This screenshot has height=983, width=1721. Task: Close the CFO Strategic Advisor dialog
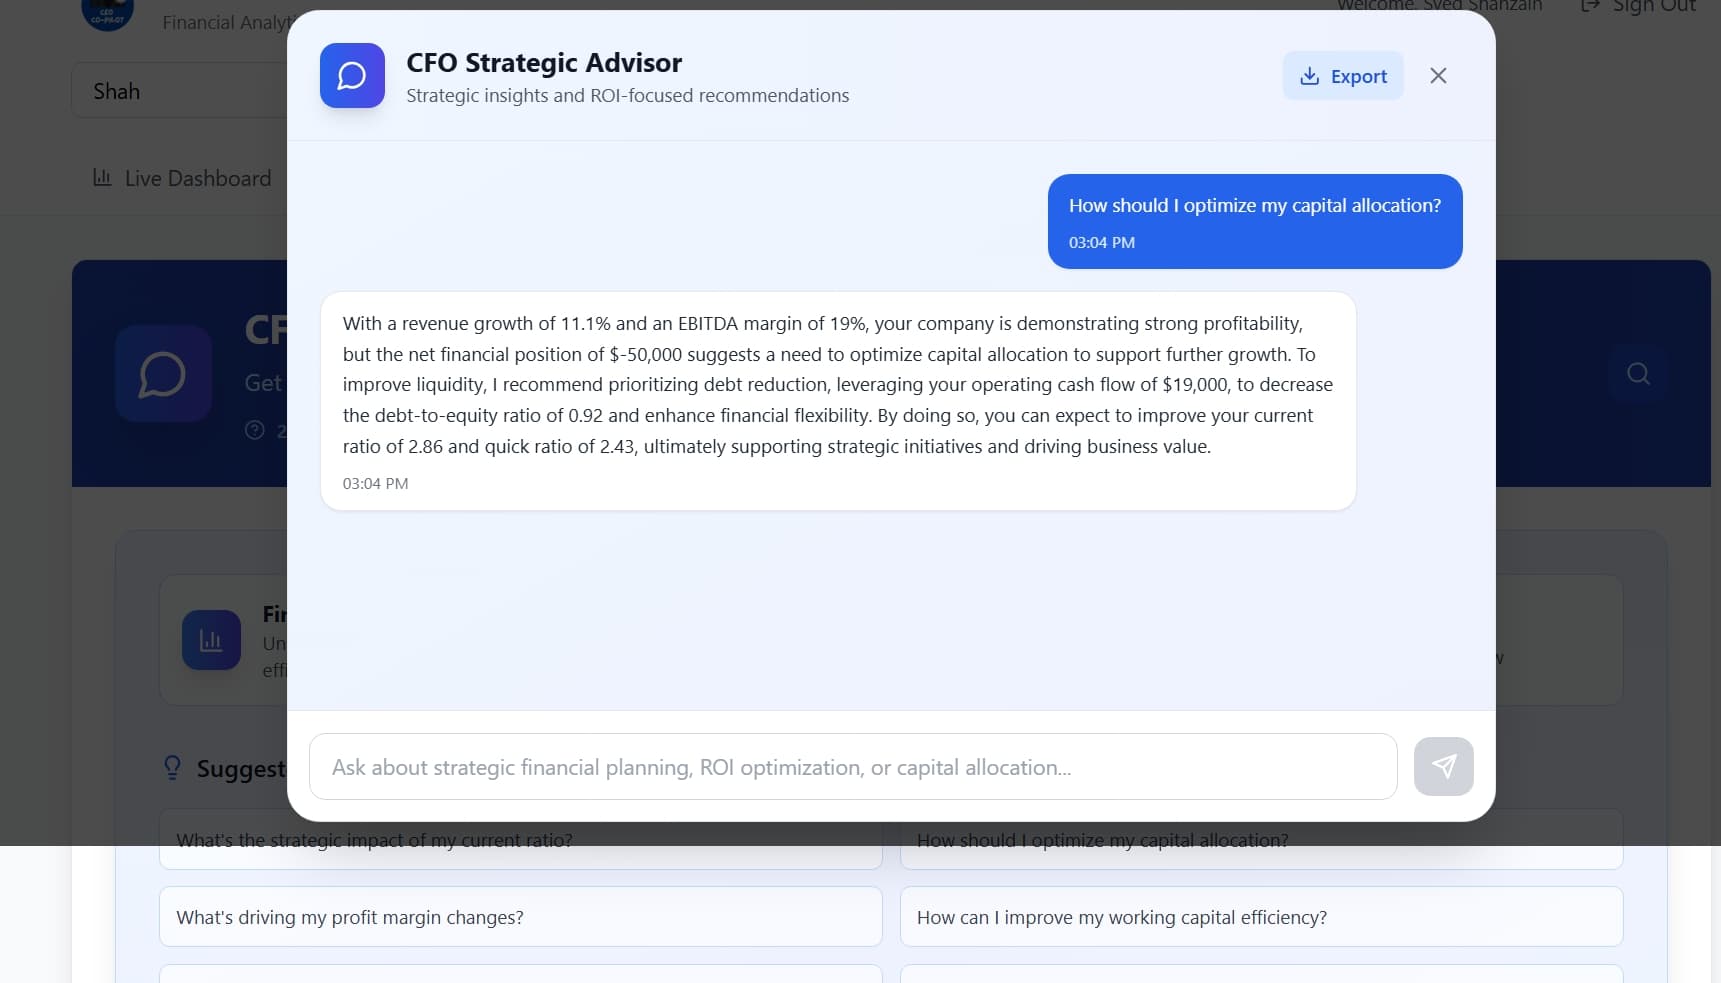pos(1438,76)
